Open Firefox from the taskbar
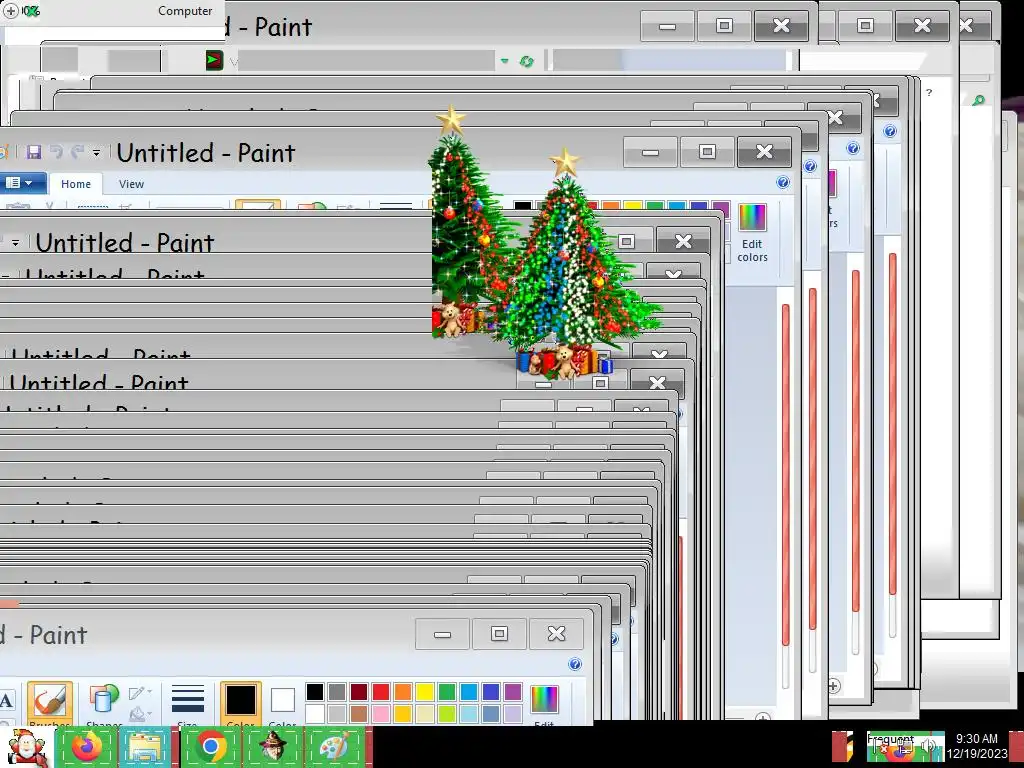The image size is (1024, 768). click(87, 746)
